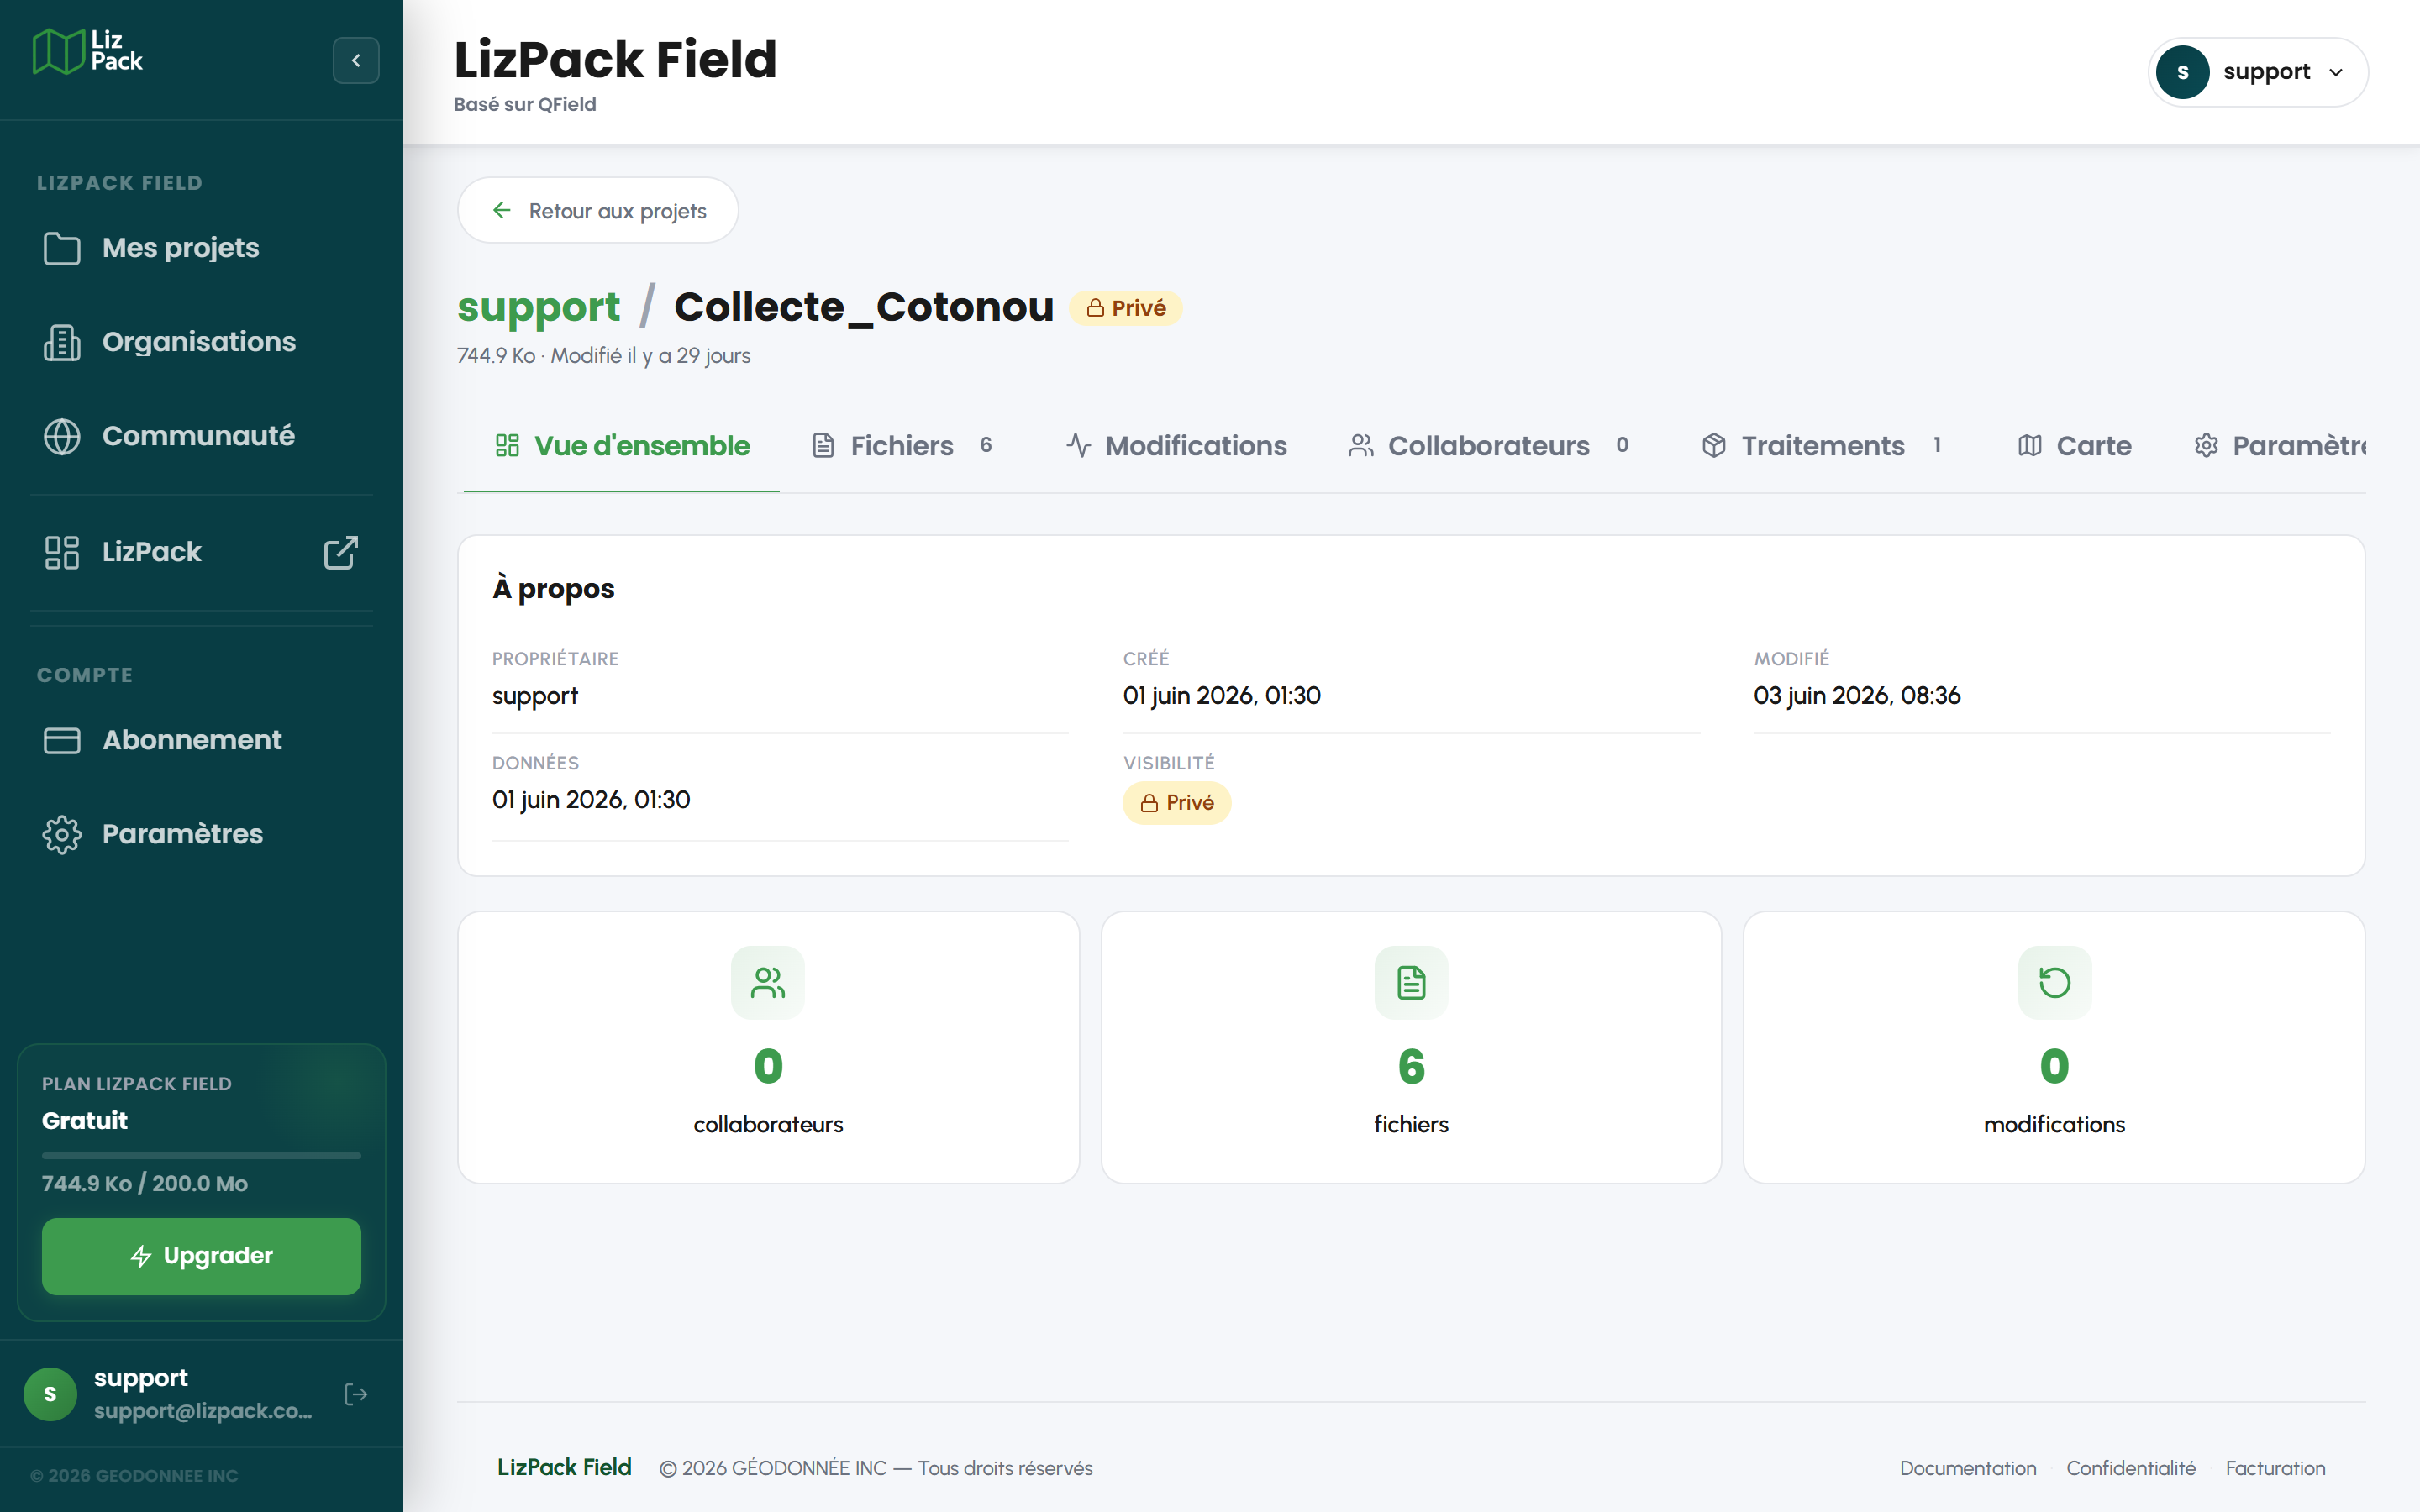Open the support user dropdown
This screenshot has height=1512, width=2420.
tap(2258, 72)
